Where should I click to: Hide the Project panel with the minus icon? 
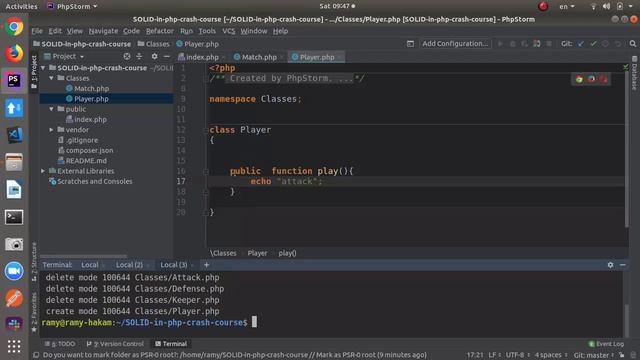167,56
